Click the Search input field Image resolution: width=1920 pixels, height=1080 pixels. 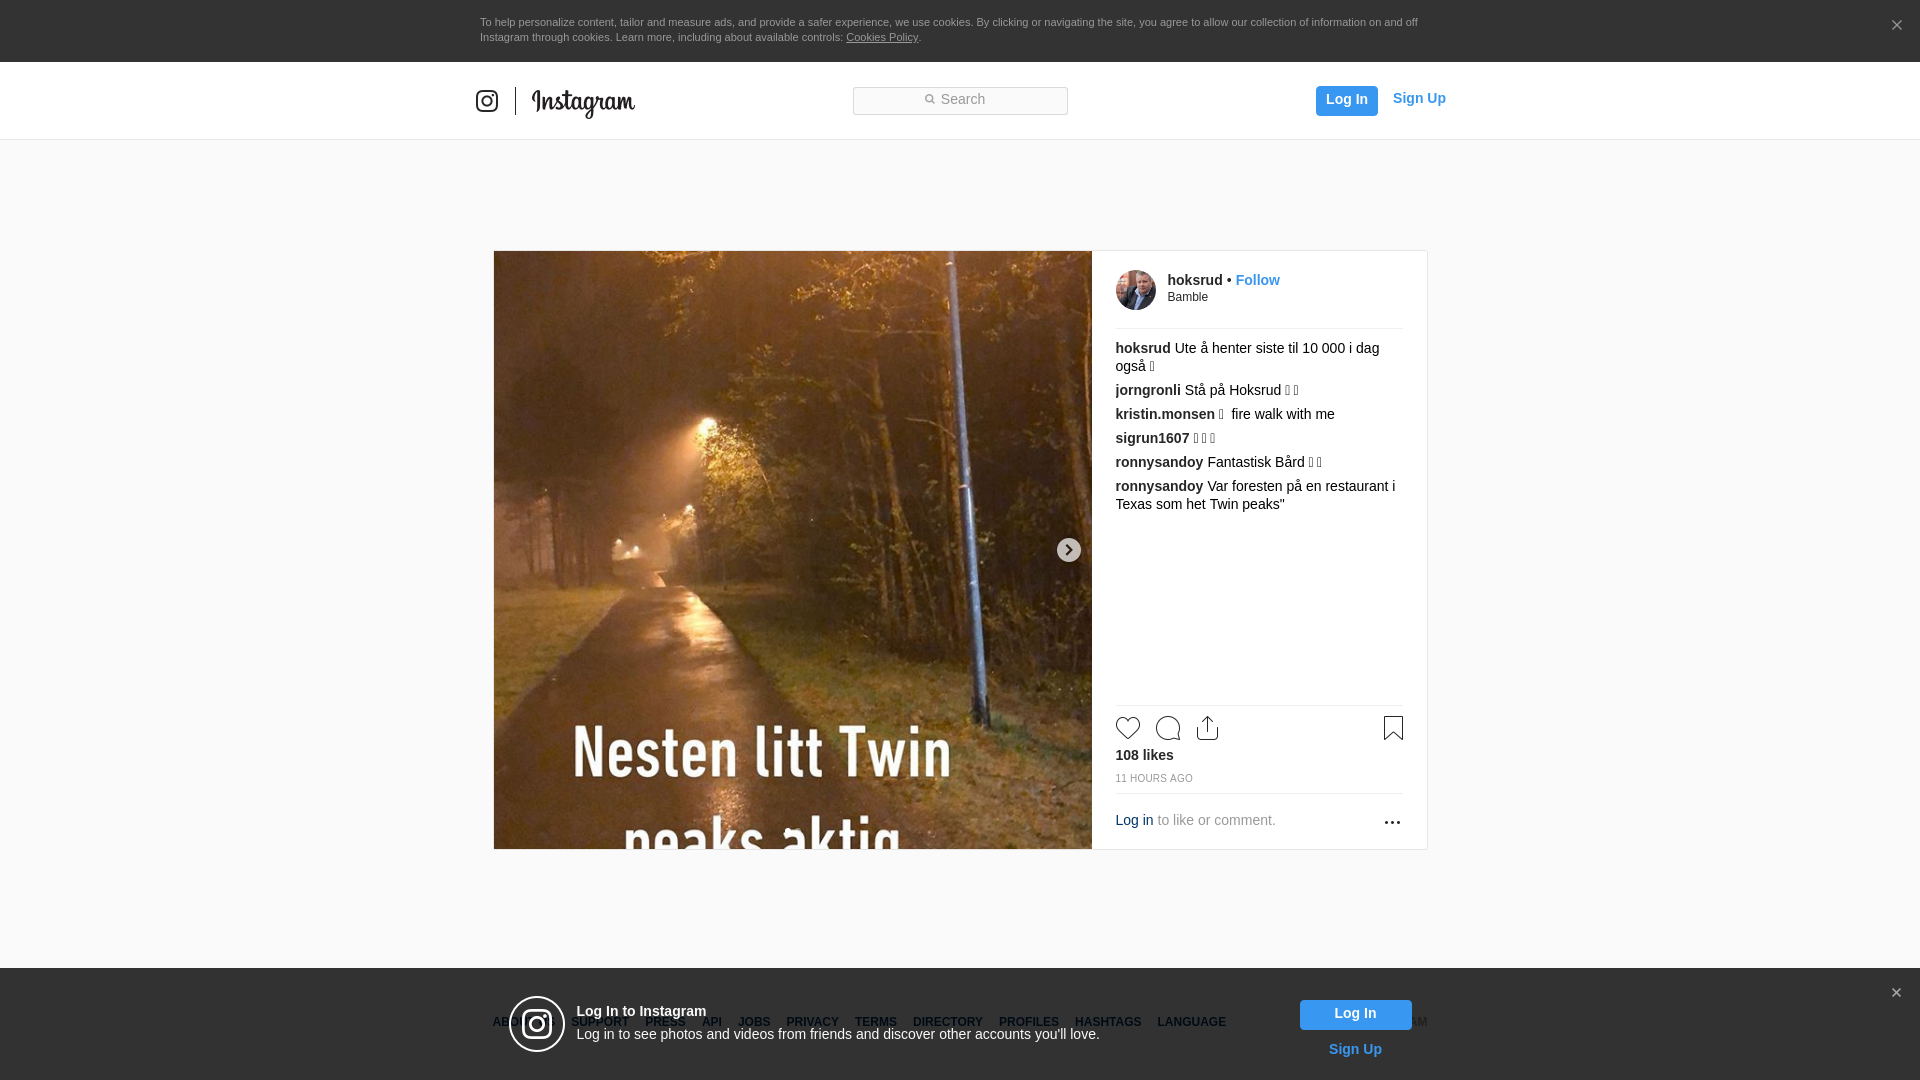960,100
